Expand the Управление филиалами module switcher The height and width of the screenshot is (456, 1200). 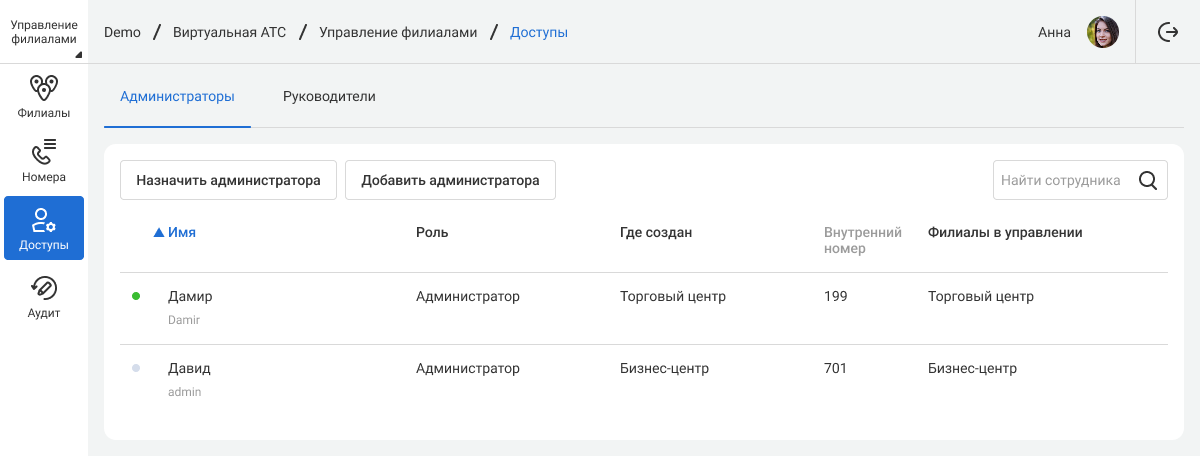point(44,32)
